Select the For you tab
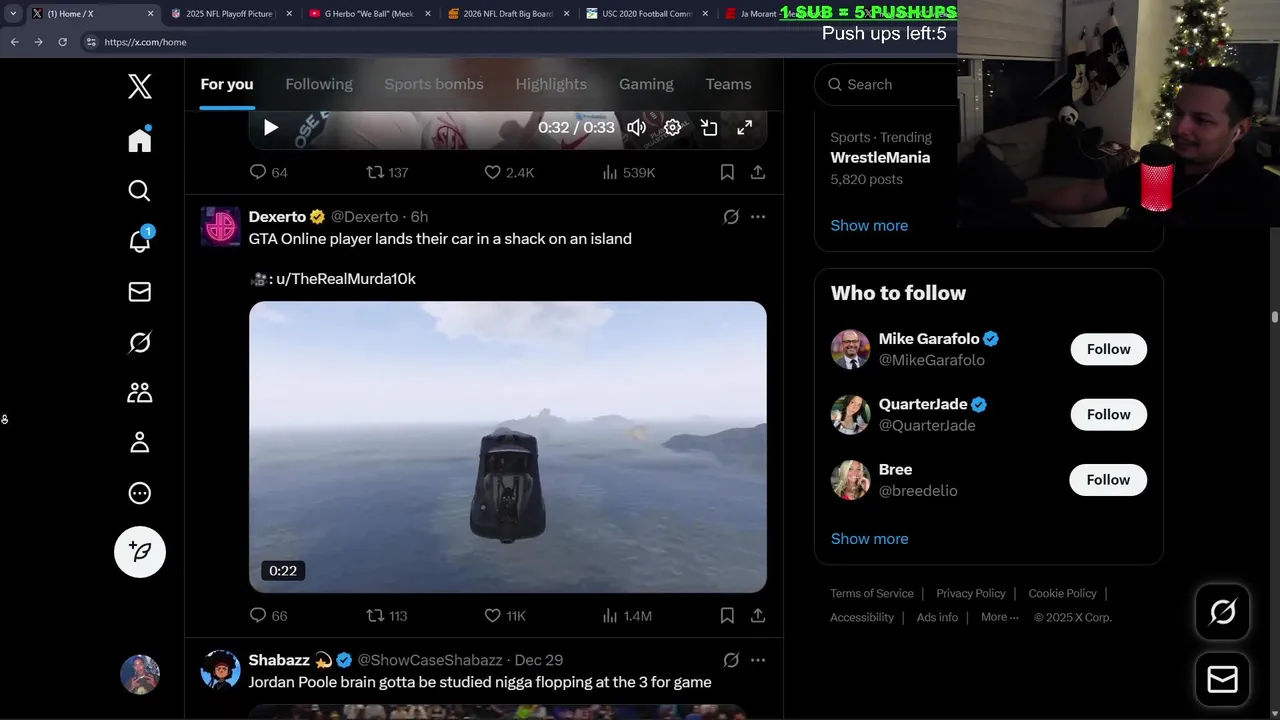Screen dimensions: 1280x720 (227, 84)
